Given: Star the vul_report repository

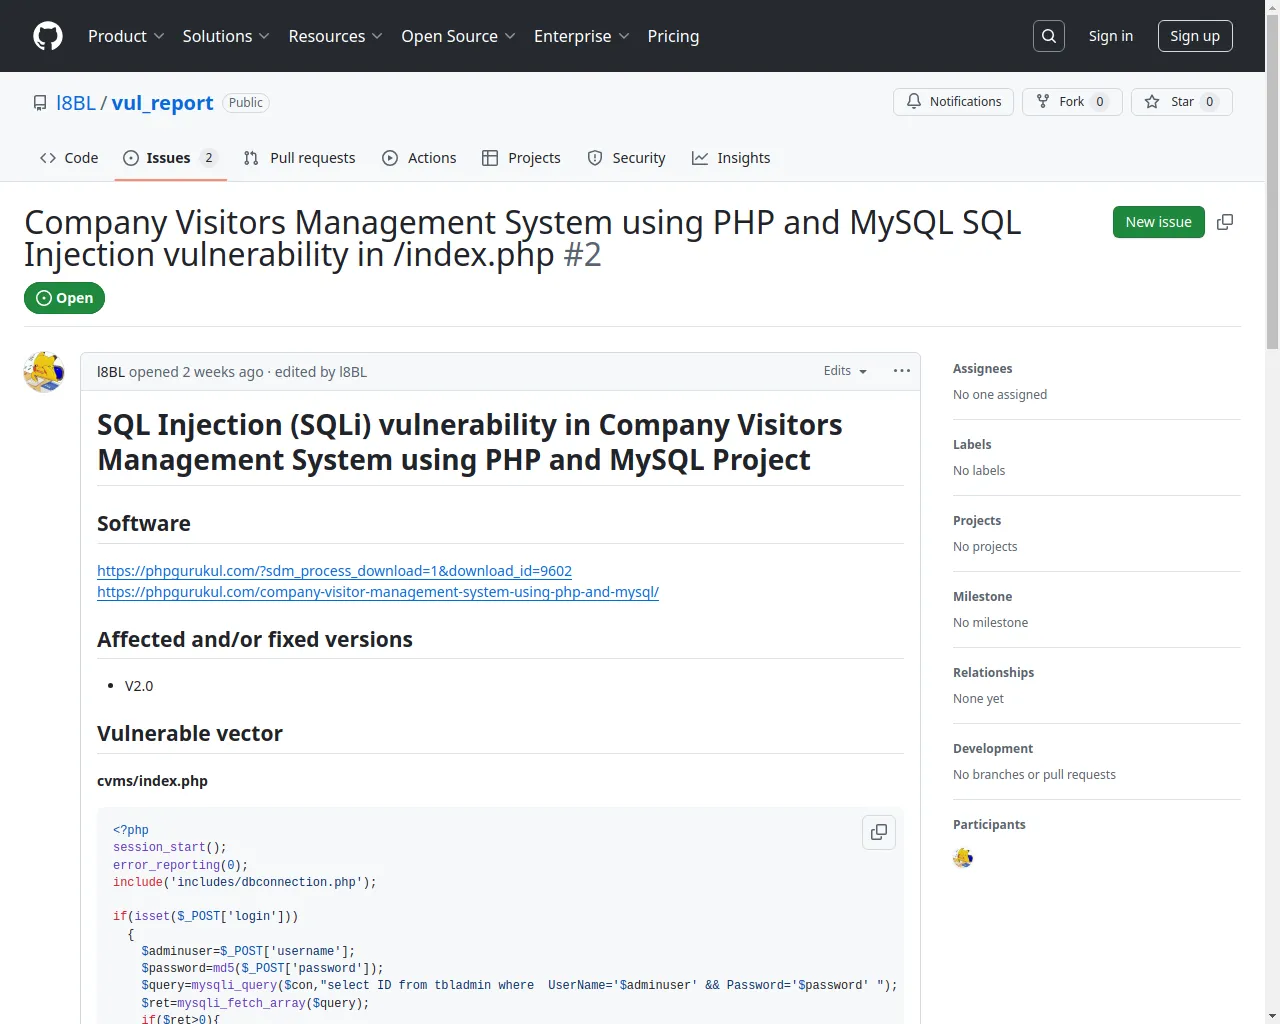Looking at the screenshot, I should tap(1182, 102).
